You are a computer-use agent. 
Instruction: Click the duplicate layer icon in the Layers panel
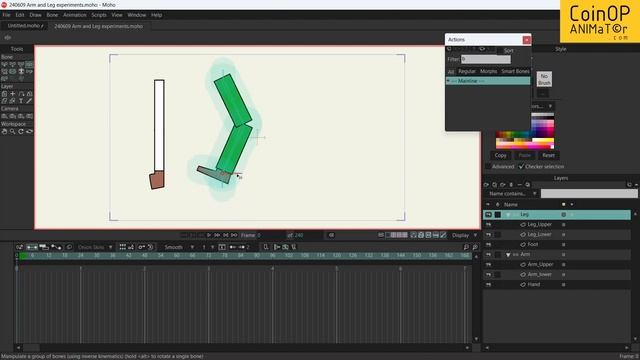click(x=494, y=185)
